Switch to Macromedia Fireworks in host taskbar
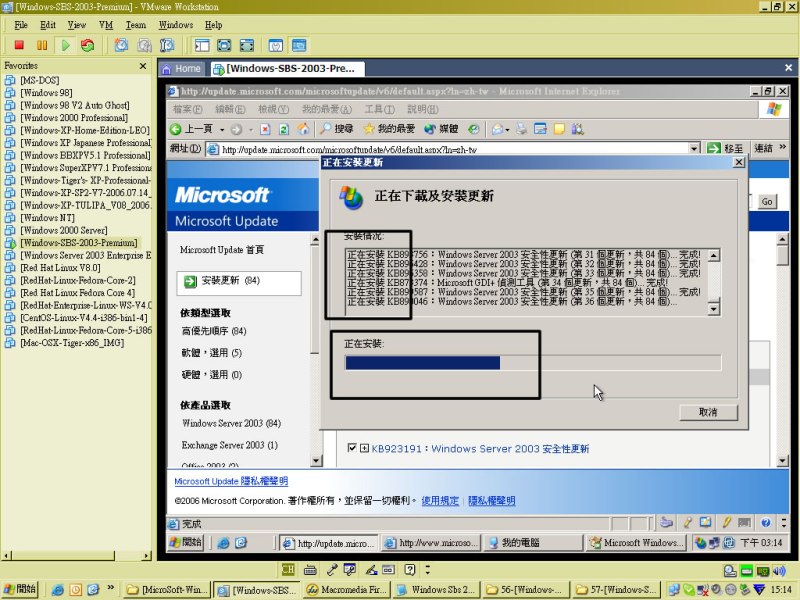 click(x=346, y=590)
